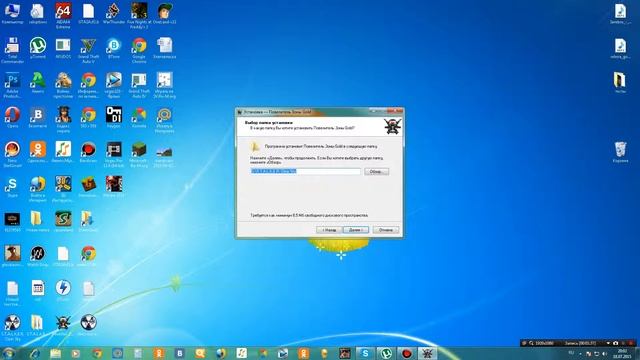
Task: Open Bandicam desktop shortcut
Action: 88,152
